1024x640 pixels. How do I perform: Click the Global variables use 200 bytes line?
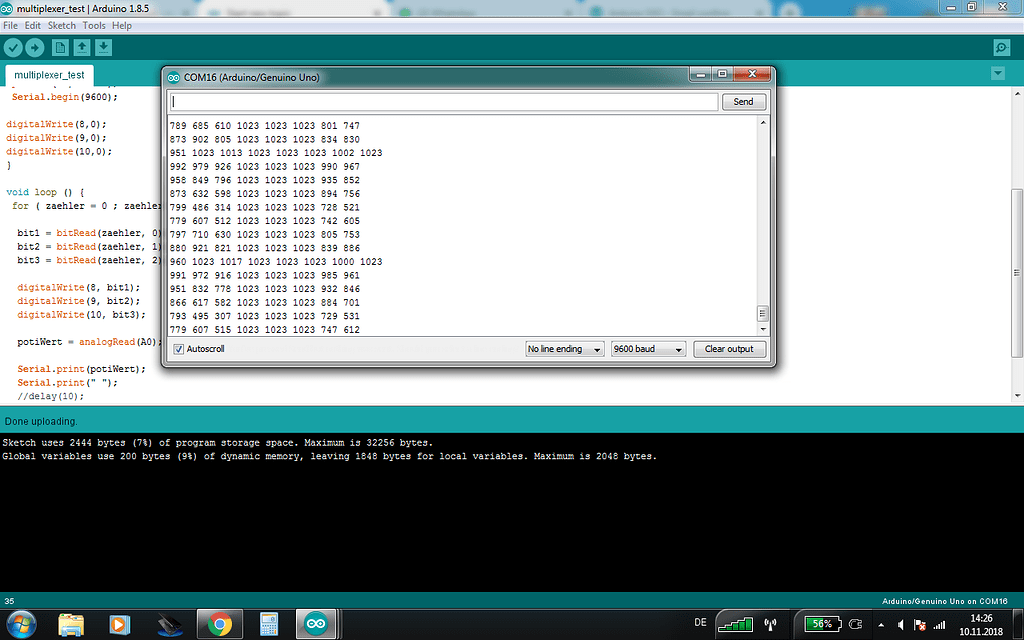pos(329,456)
